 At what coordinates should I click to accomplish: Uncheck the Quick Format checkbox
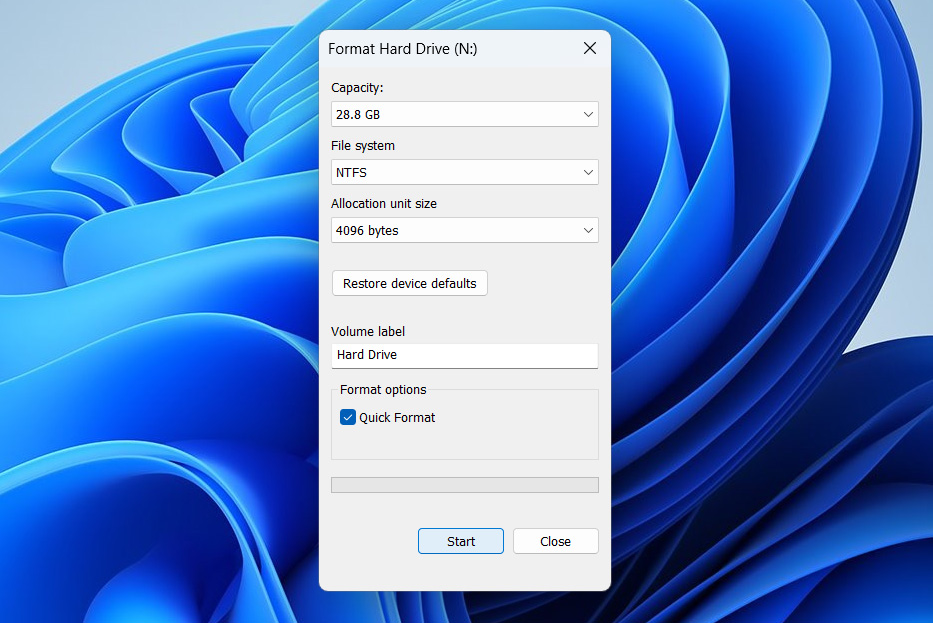[x=348, y=418]
